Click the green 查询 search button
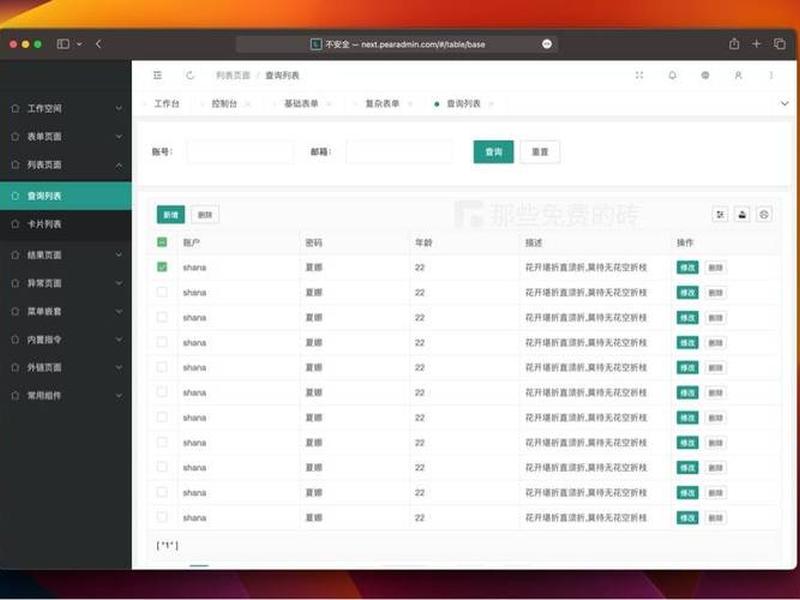 [493, 152]
